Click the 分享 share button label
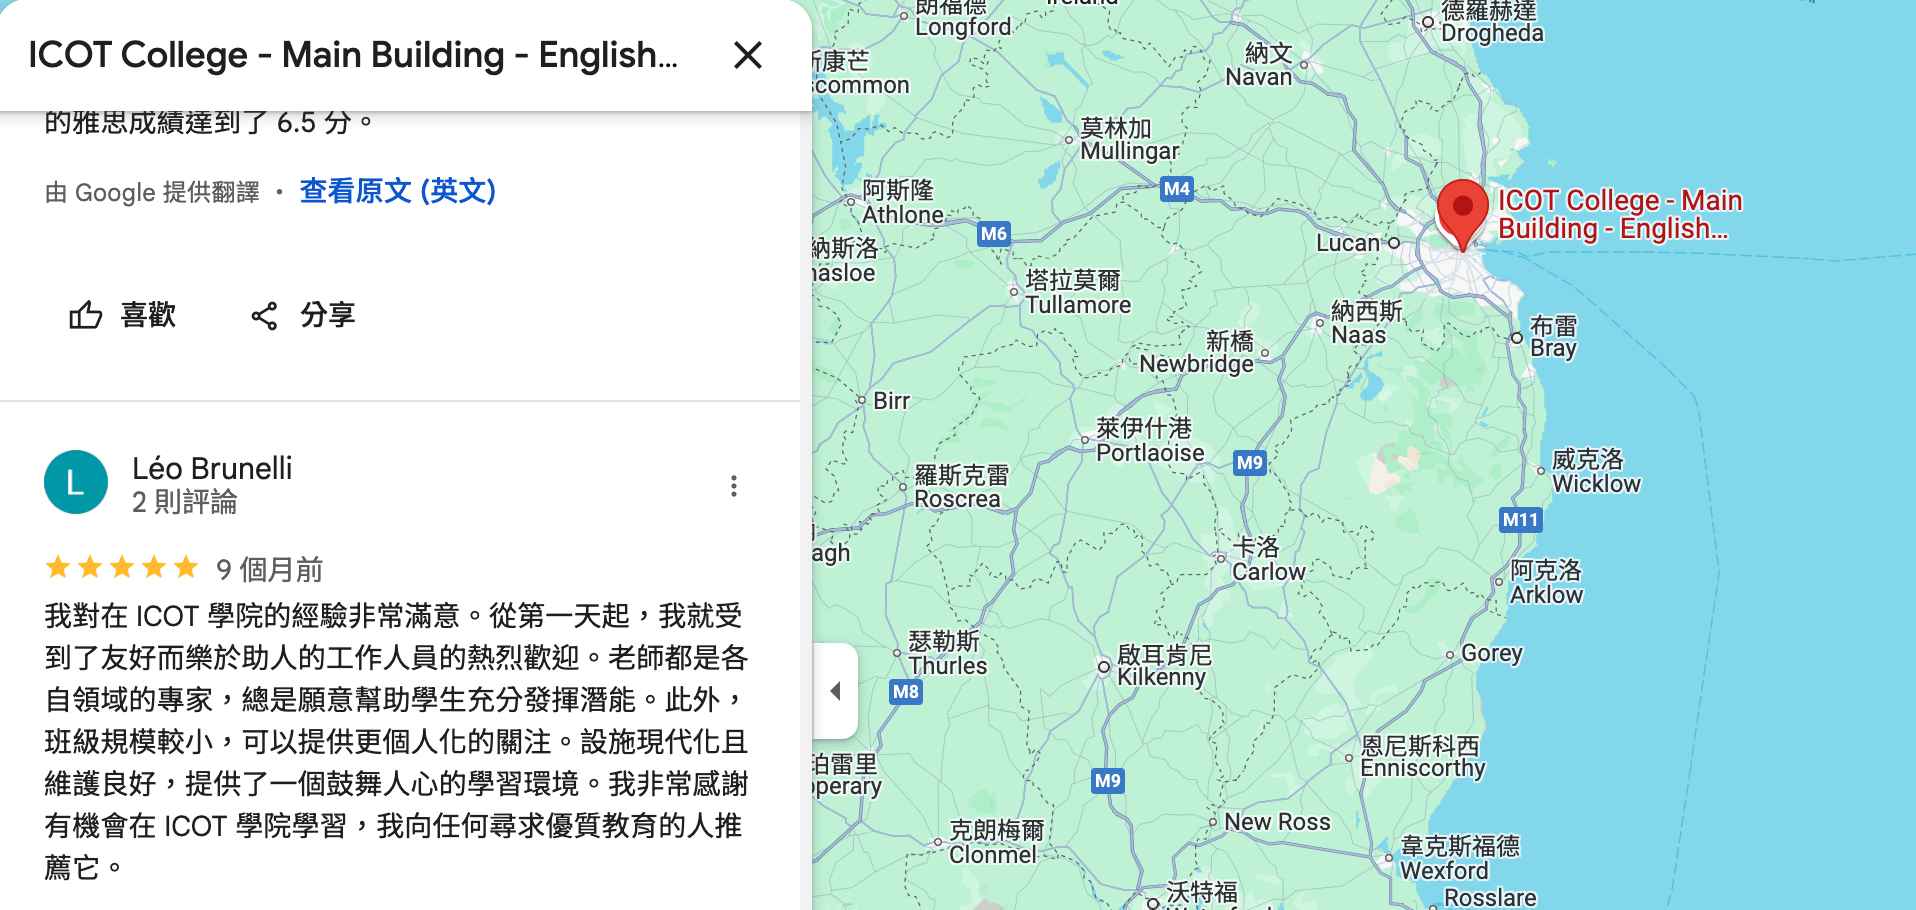The width and height of the screenshot is (1916, 910). (328, 315)
